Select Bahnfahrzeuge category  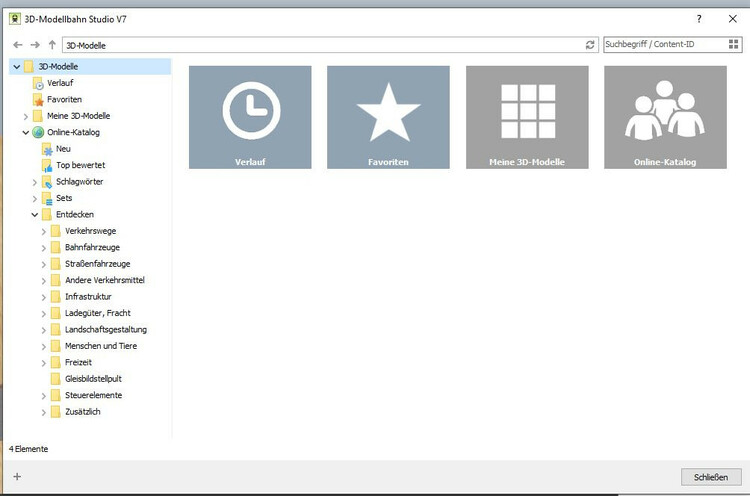[92, 247]
